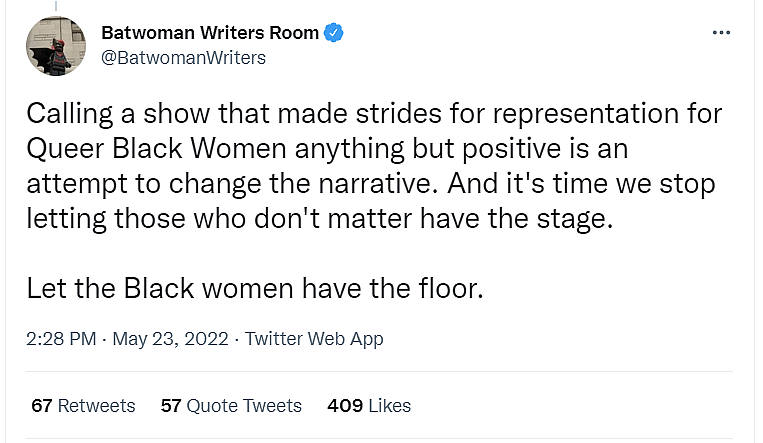Click the number 57 in the quote tweets count
The height and width of the screenshot is (443, 763).
point(171,405)
